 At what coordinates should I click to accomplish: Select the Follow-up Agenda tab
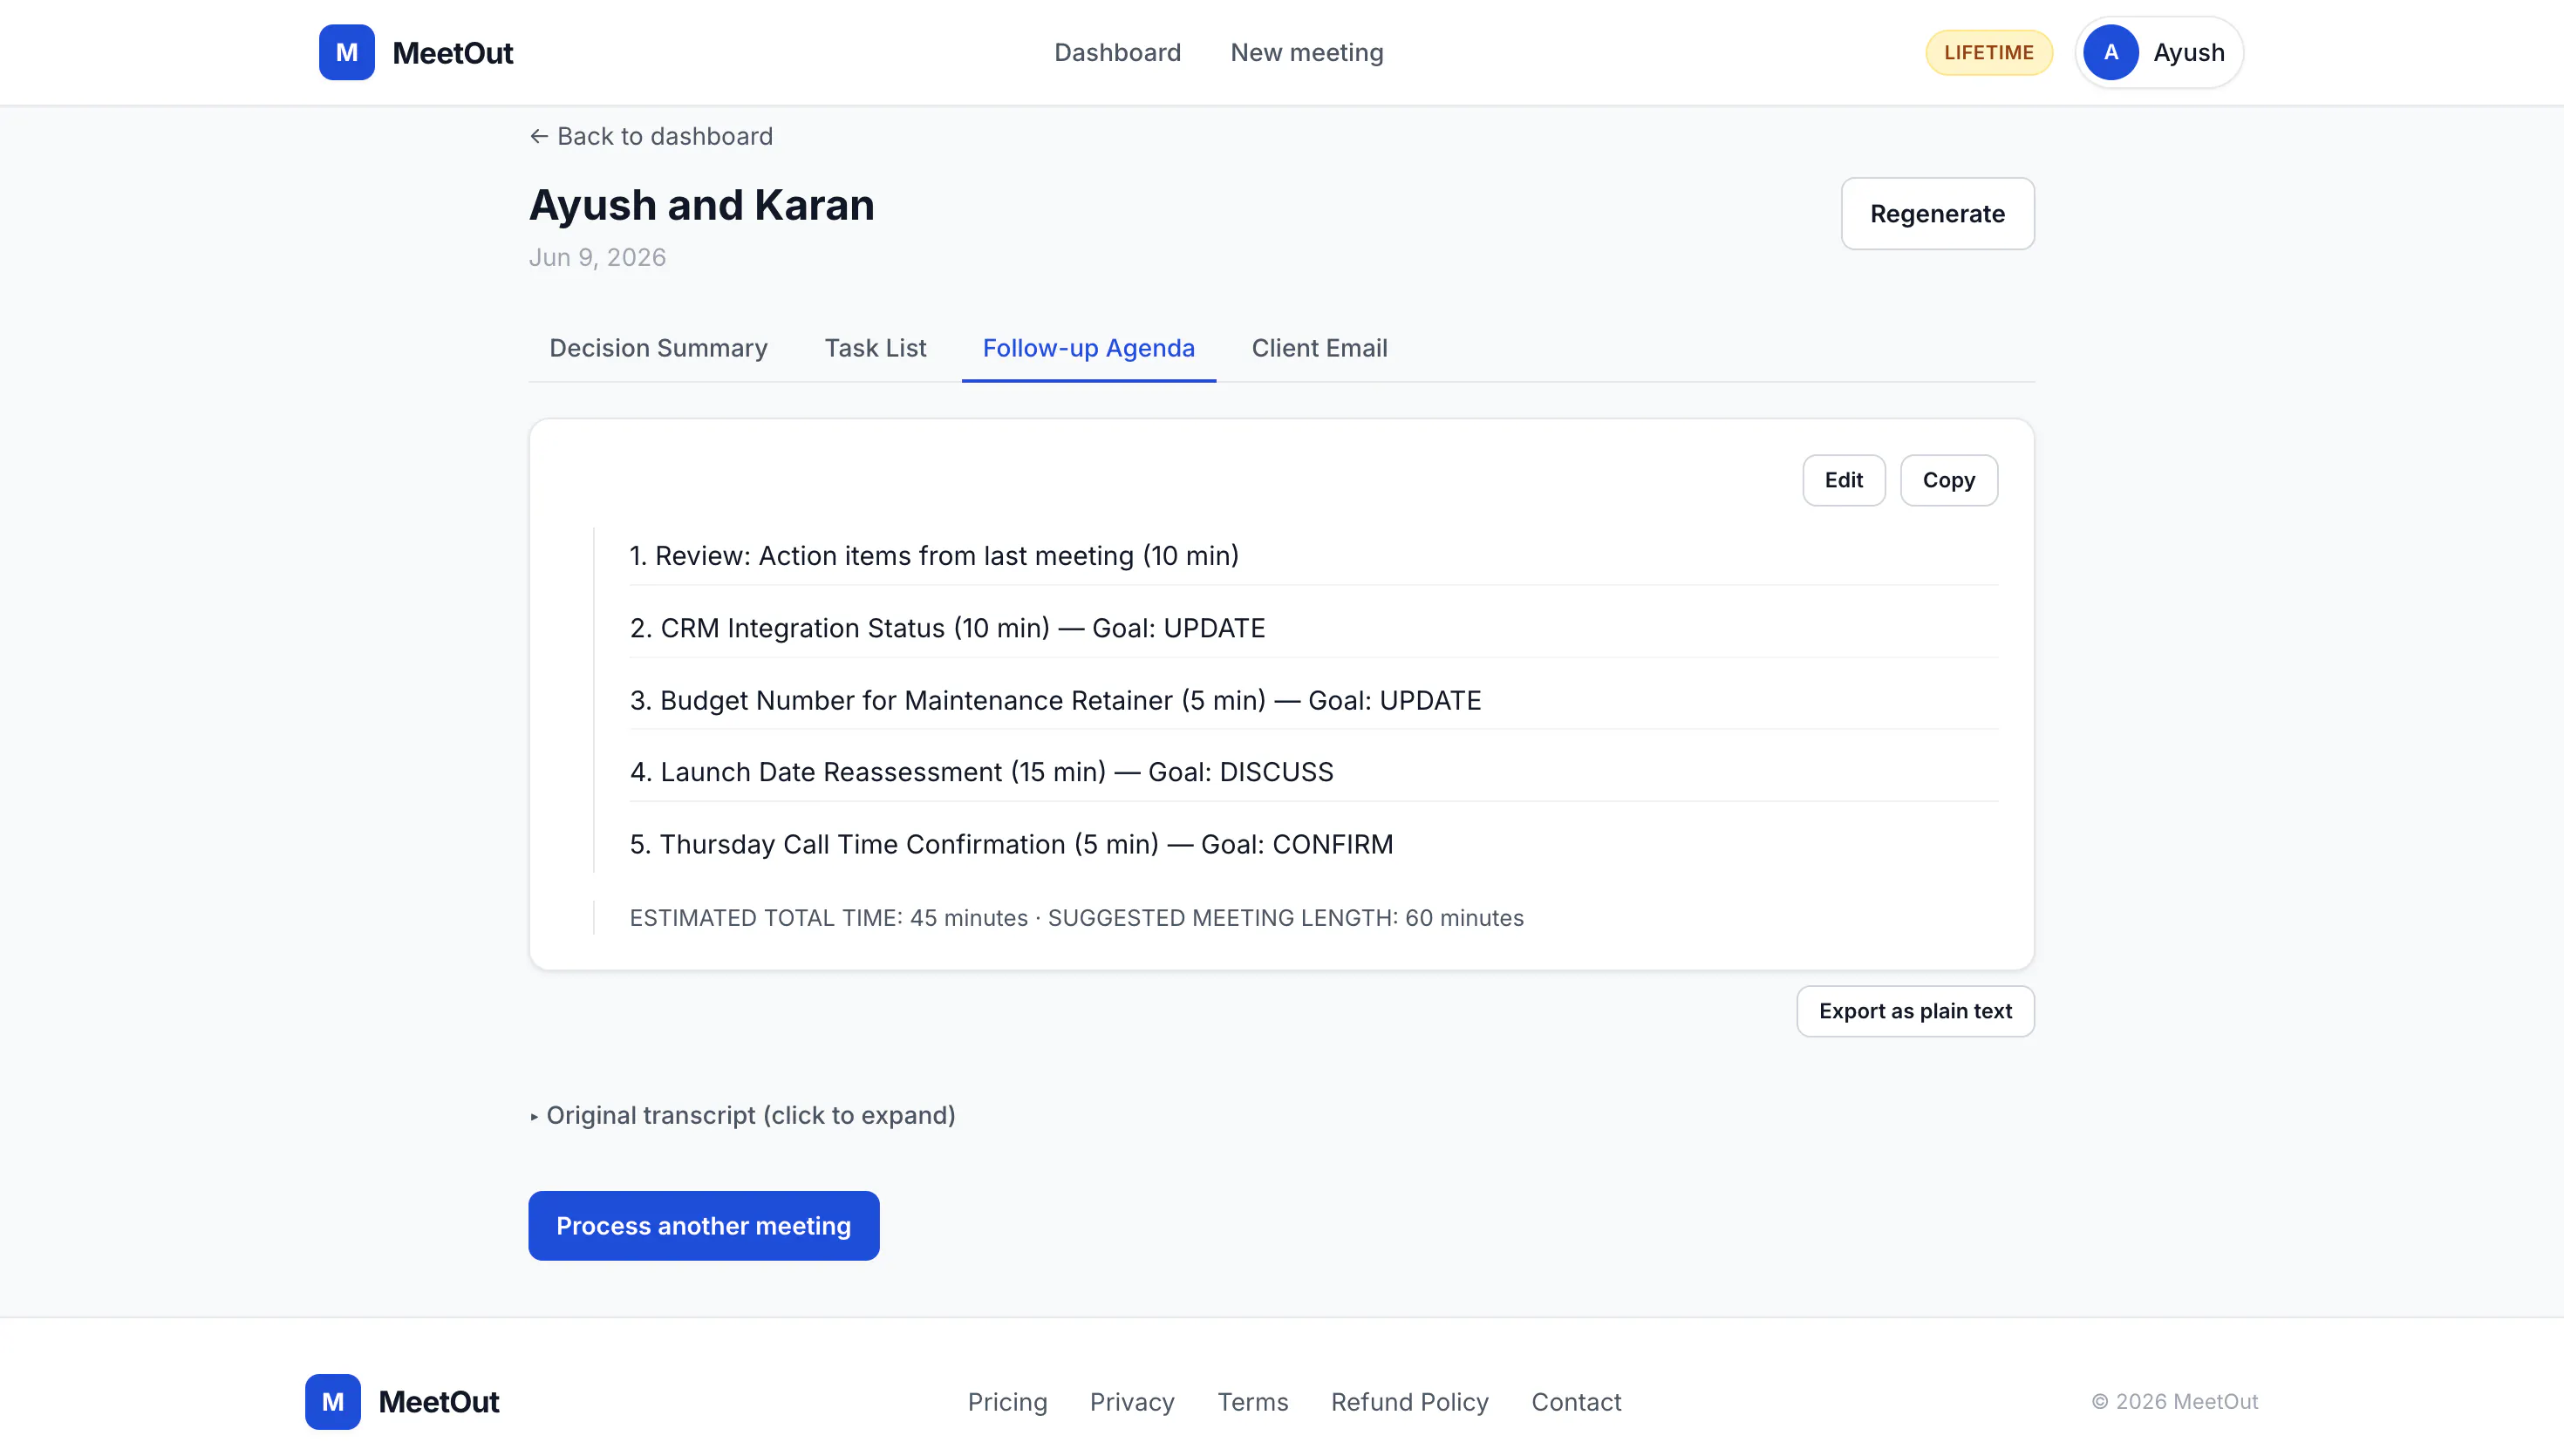(1088, 348)
